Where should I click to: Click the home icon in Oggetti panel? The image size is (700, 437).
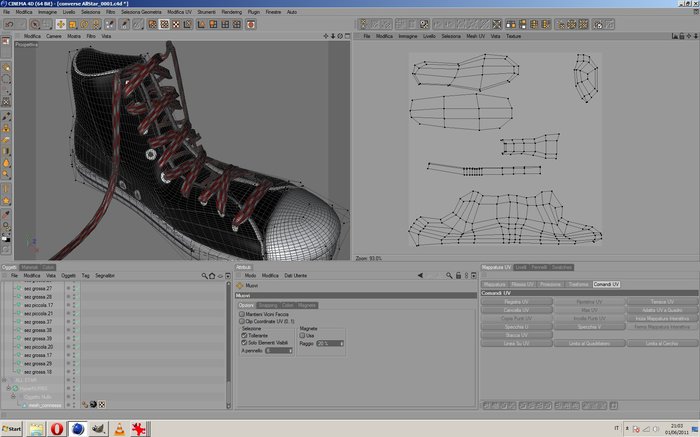[212, 275]
